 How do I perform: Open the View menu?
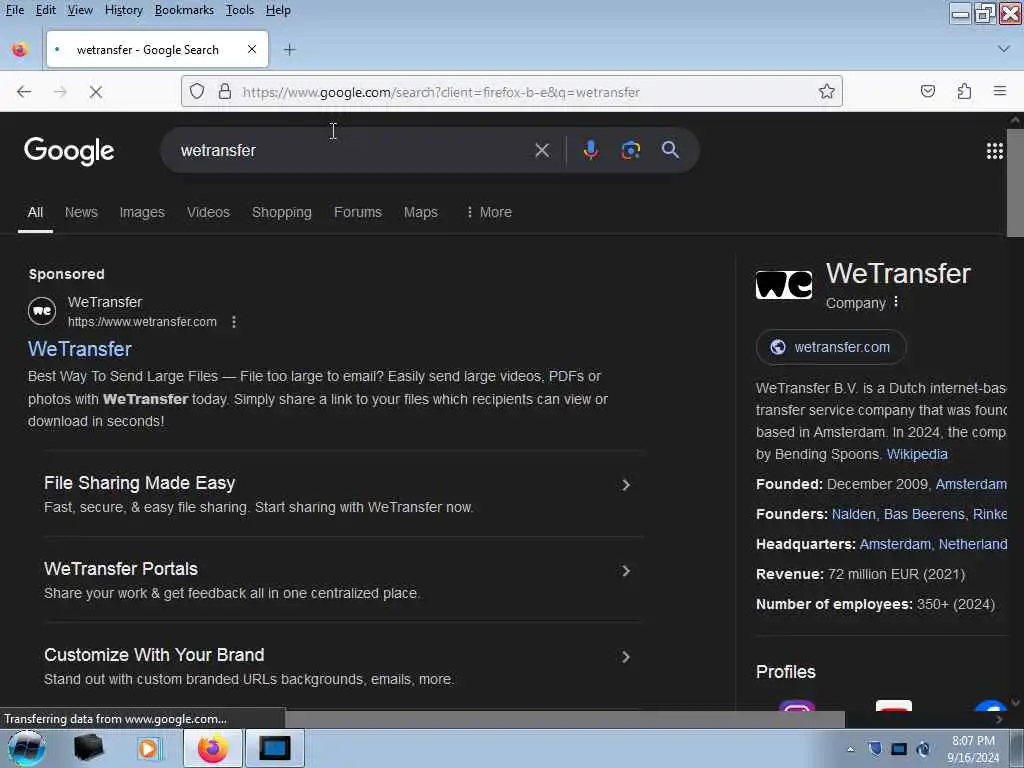point(80,10)
